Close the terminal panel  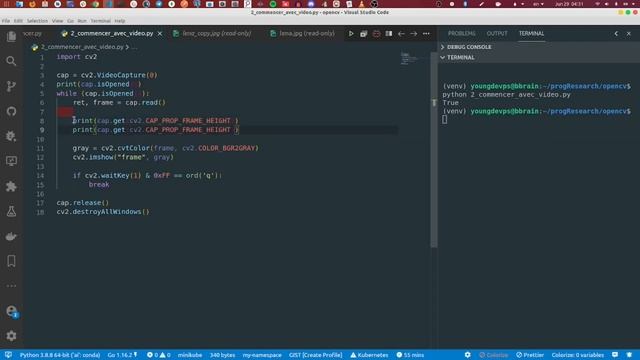click(629, 33)
